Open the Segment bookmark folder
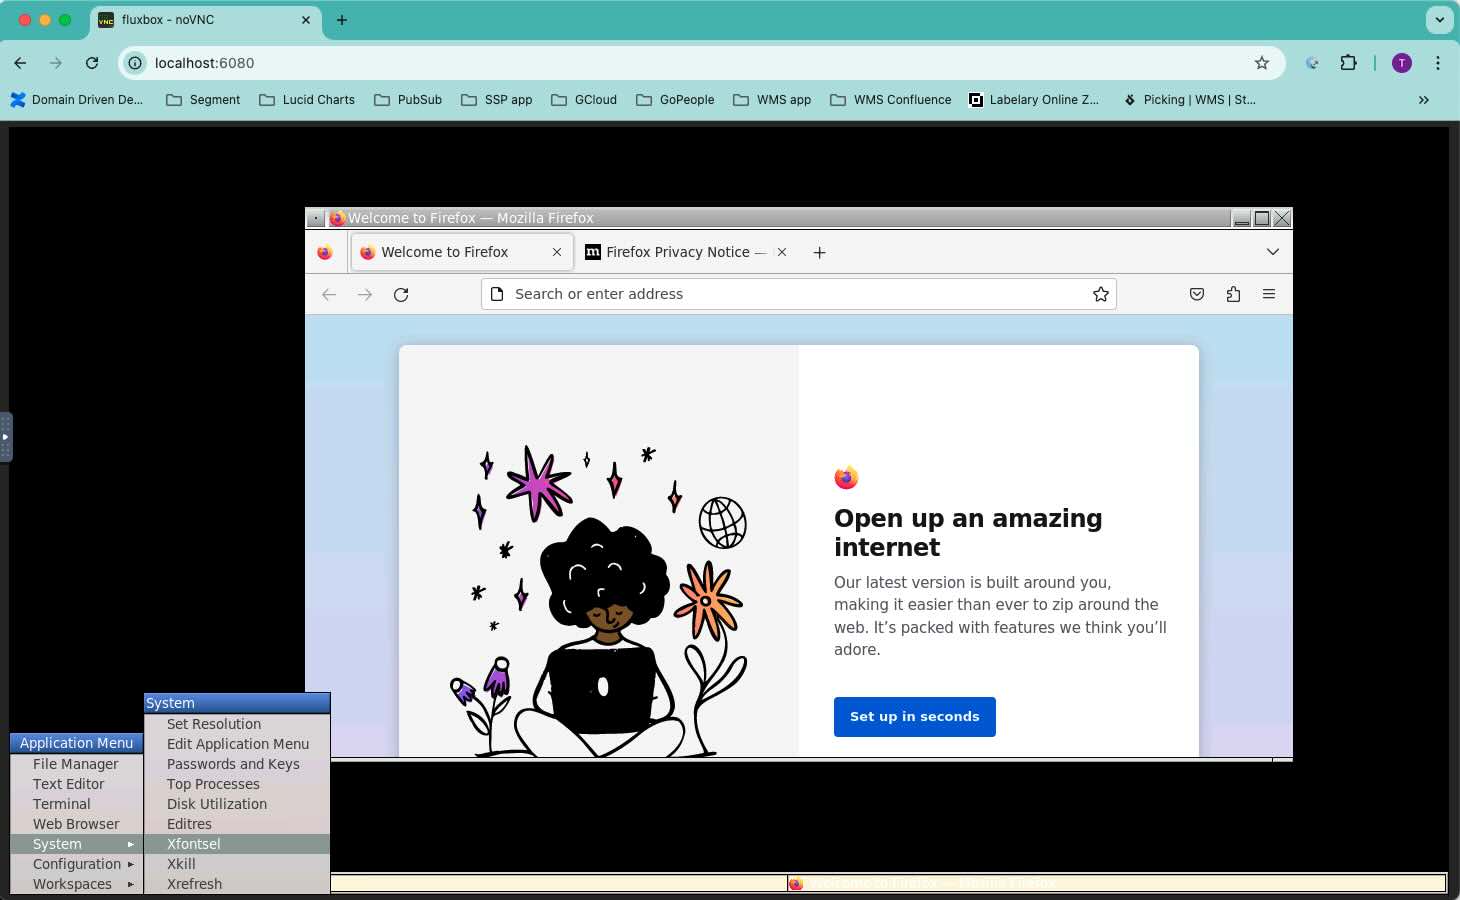The width and height of the screenshot is (1460, 900). point(203,100)
